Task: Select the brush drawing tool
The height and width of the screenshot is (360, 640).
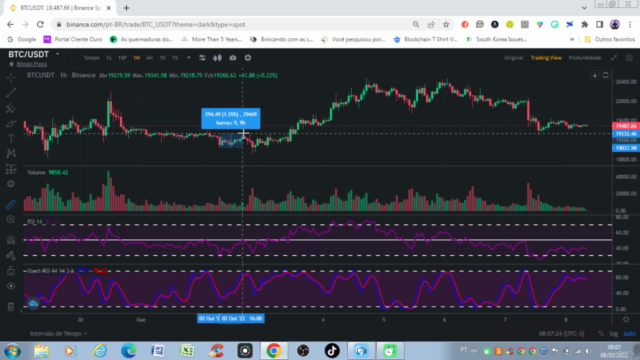Action: point(11,124)
